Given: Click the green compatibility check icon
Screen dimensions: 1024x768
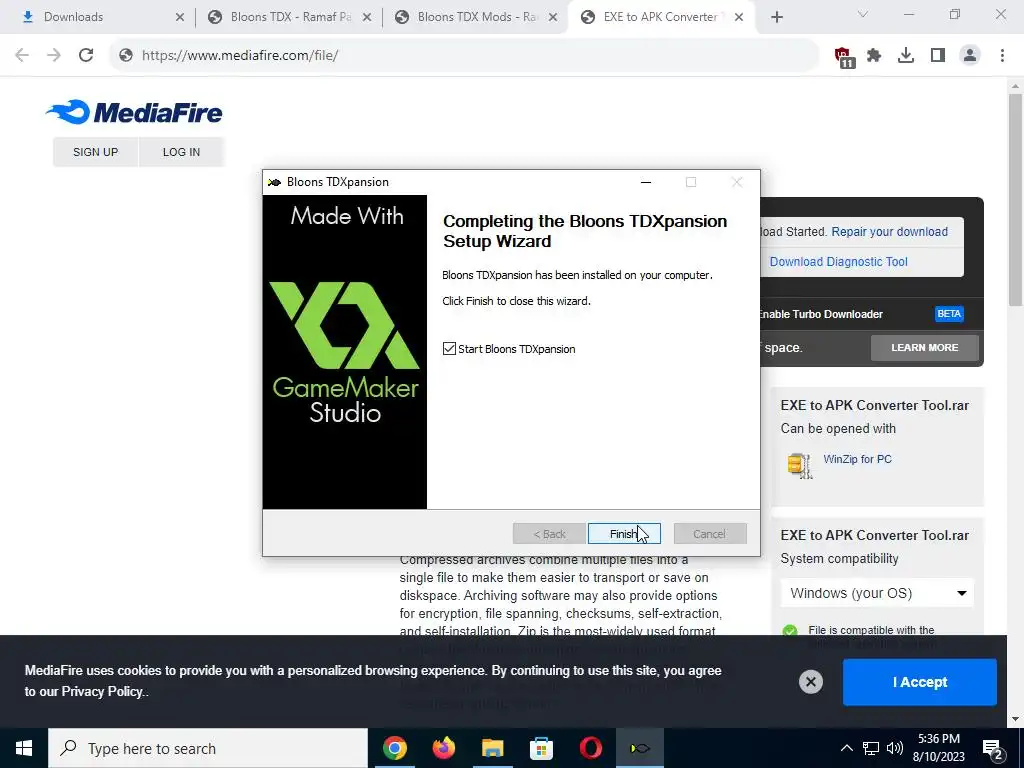Looking at the screenshot, I should (790, 631).
